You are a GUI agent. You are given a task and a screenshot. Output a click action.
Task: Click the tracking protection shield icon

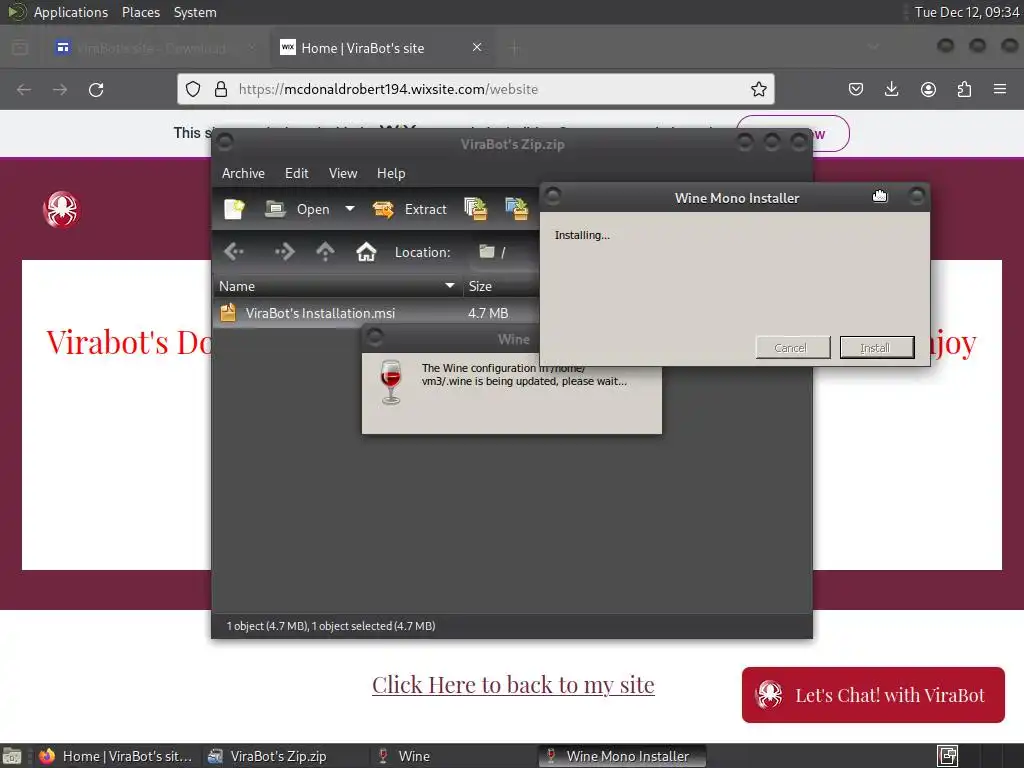coord(193,89)
